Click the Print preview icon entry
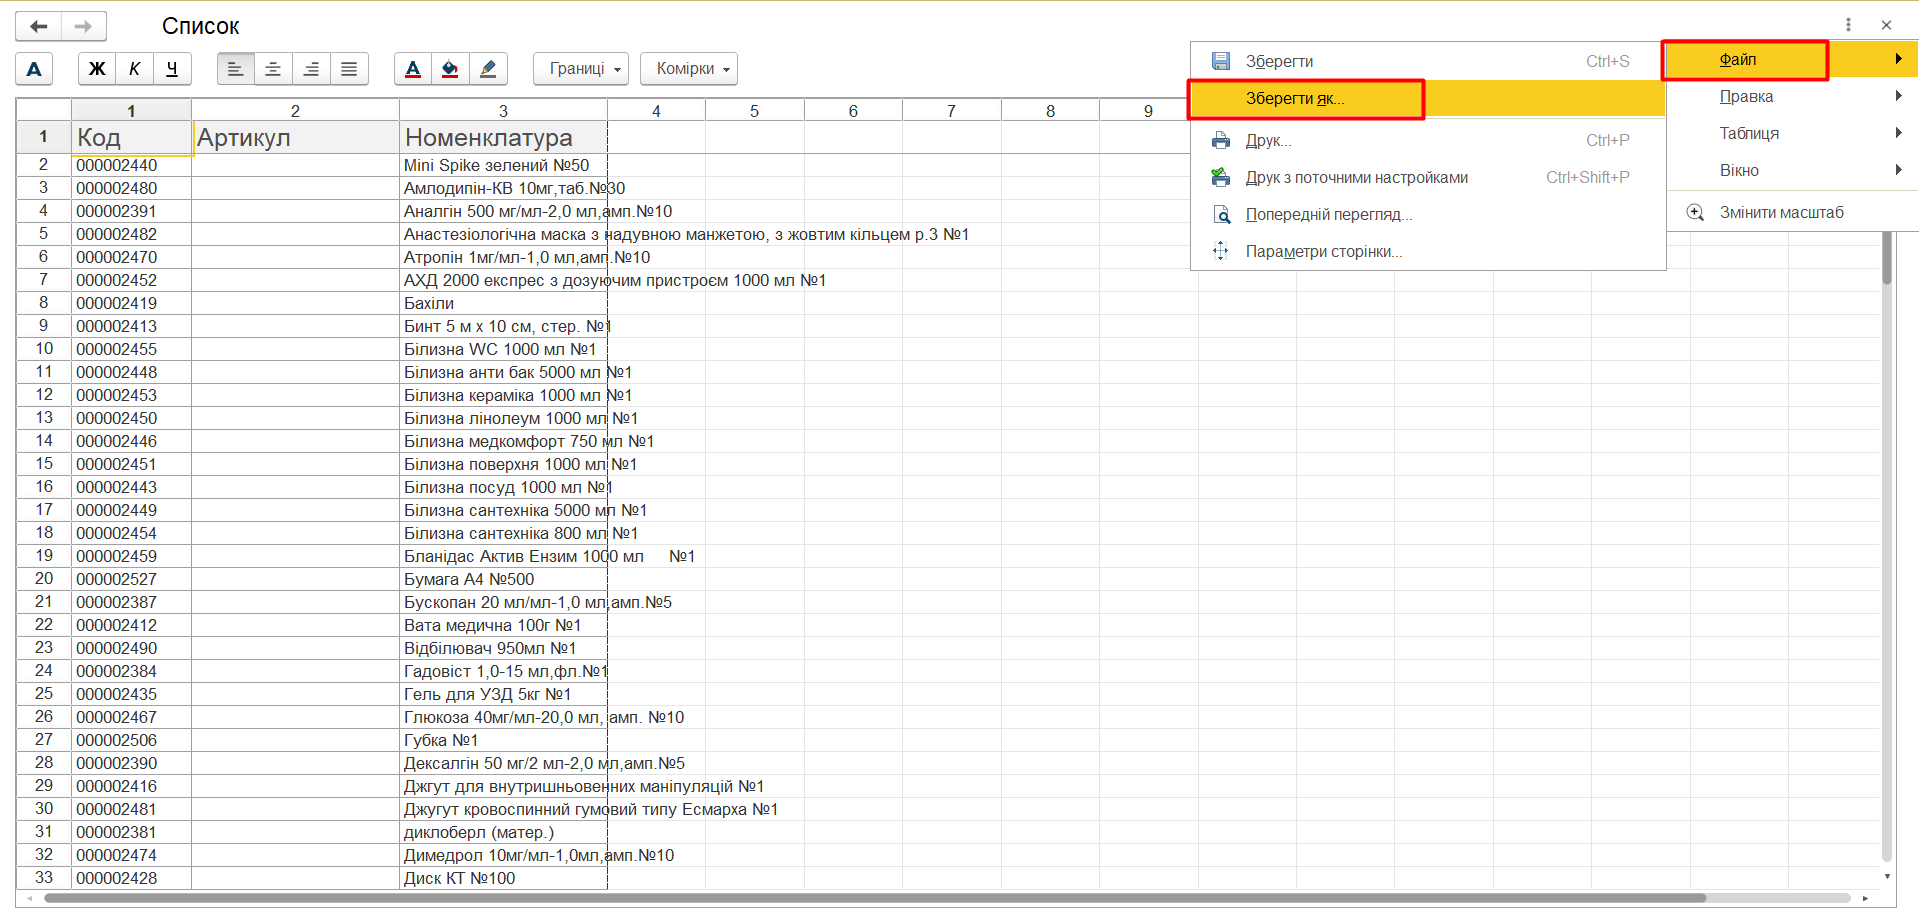Screen dimensions: 1919x913 click(x=1328, y=215)
